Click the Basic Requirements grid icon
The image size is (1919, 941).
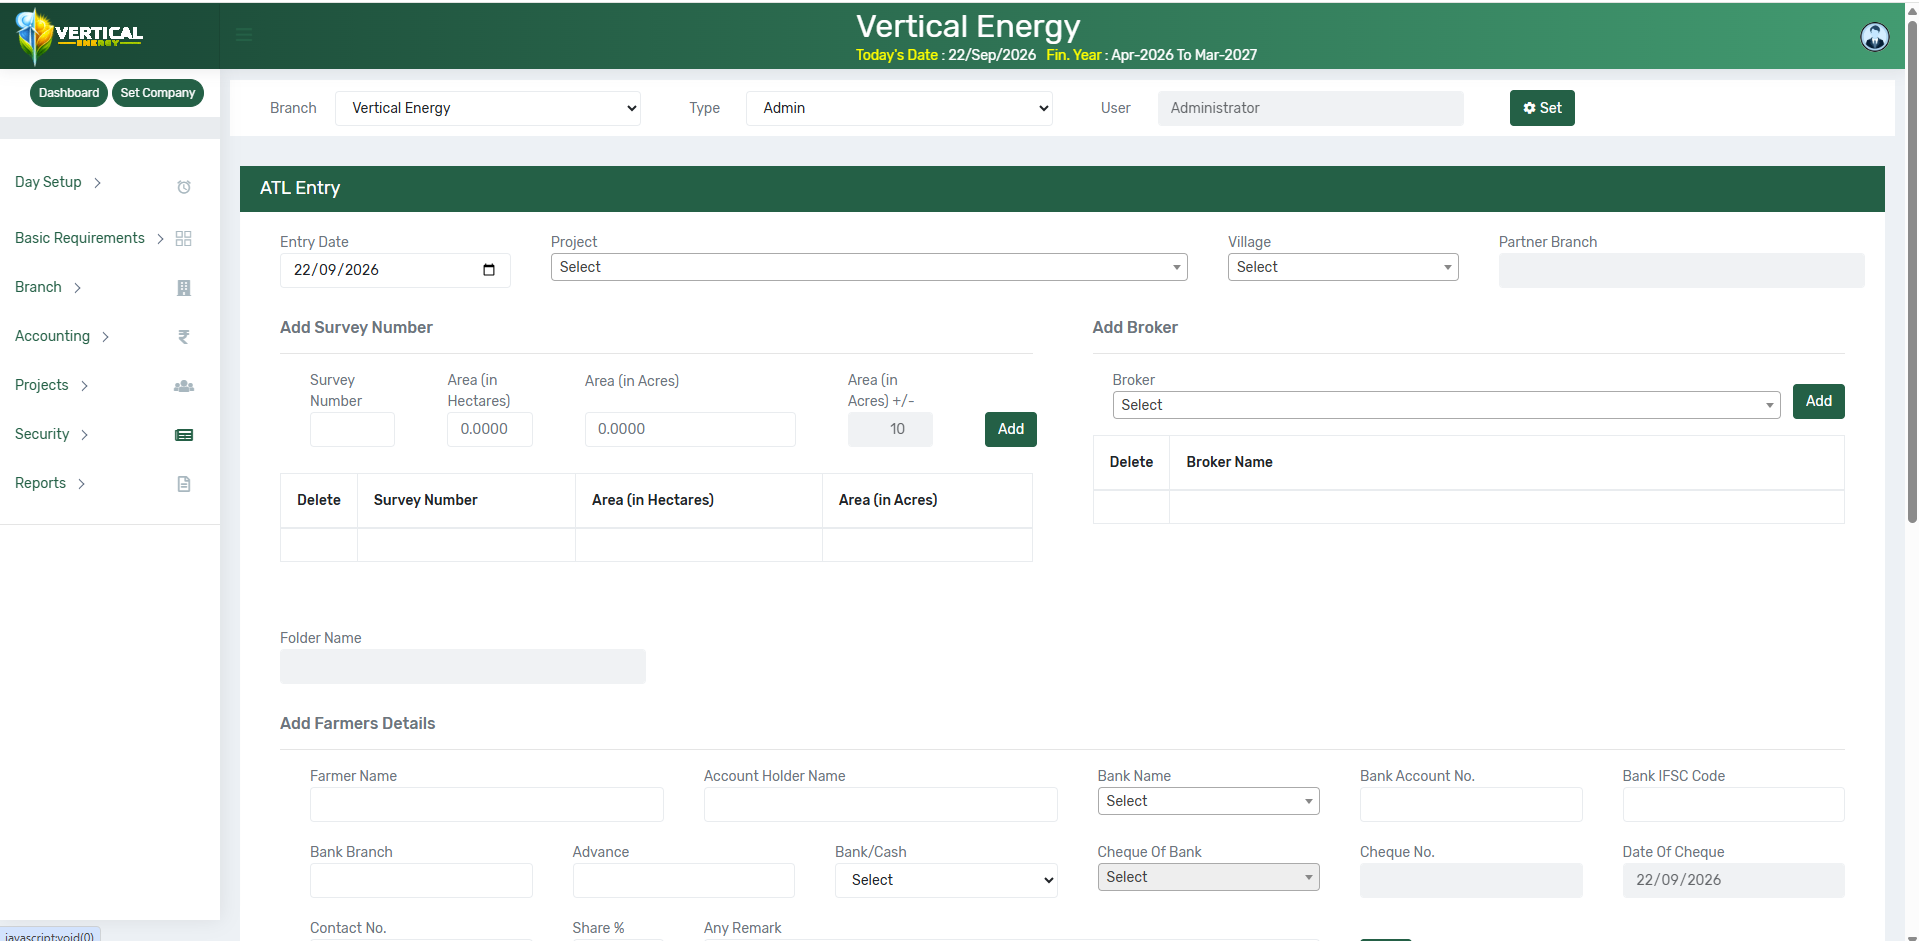point(184,238)
